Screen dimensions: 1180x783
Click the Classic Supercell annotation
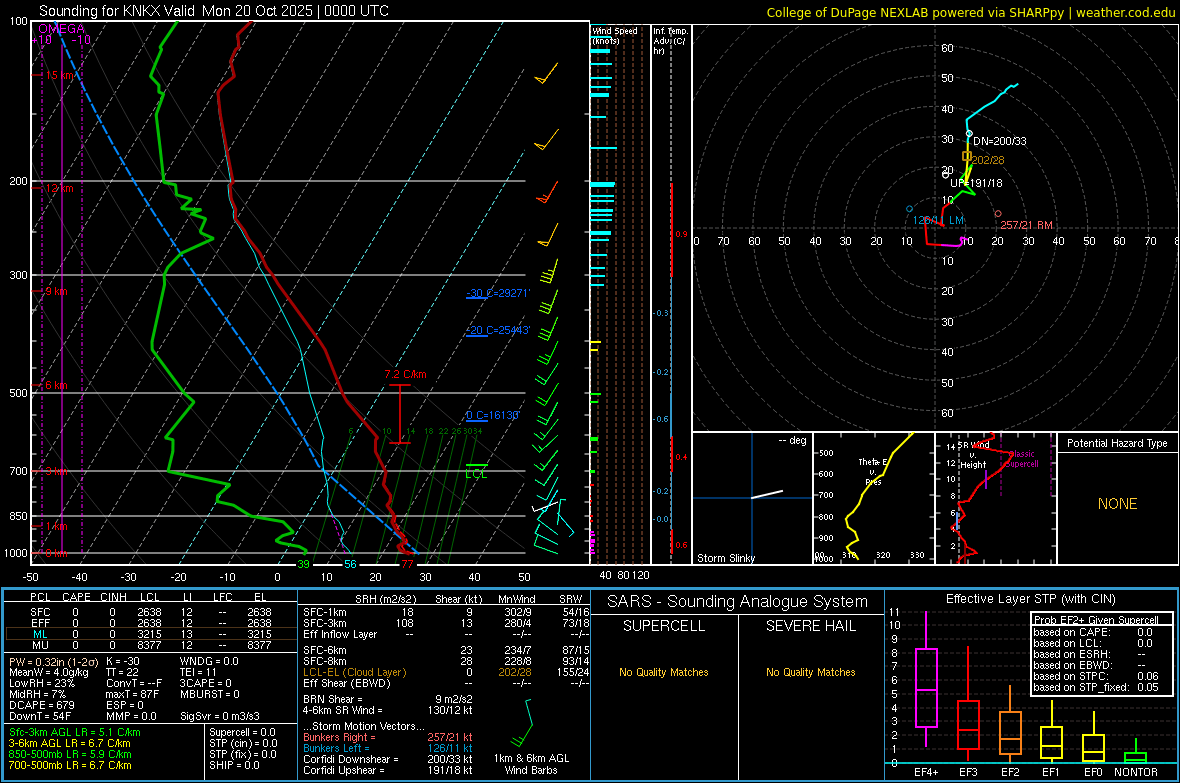pyautogui.click(x=1020, y=459)
